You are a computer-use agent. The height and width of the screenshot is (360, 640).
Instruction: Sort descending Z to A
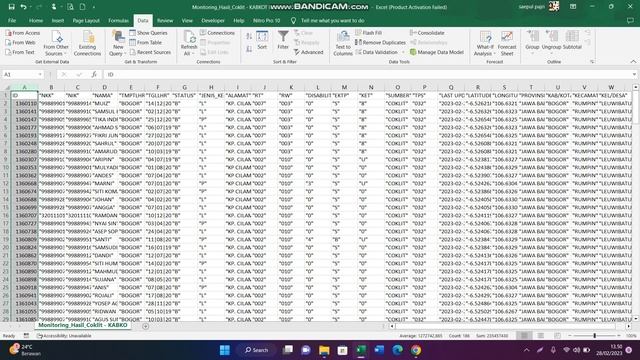point(249,49)
